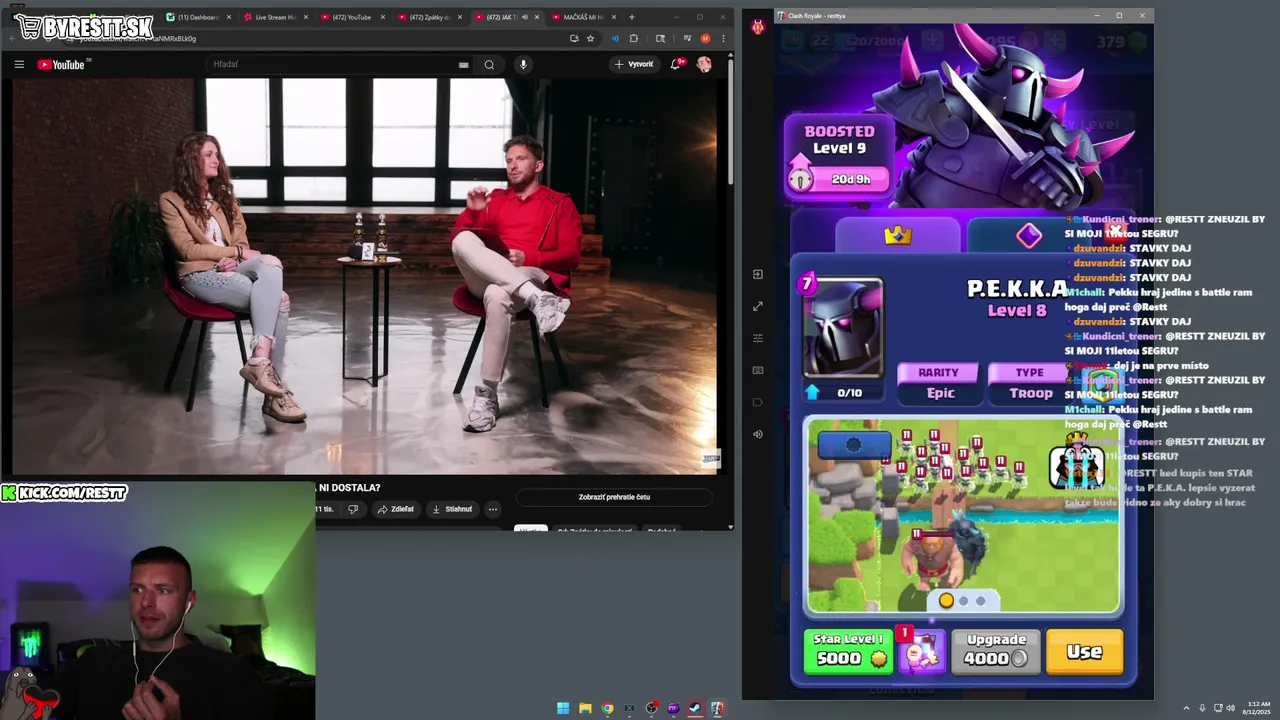Switch to the MAČKÁŠ MI HA browser tab
The width and height of the screenshot is (1280, 720).
pyautogui.click(x=583, y=17)
